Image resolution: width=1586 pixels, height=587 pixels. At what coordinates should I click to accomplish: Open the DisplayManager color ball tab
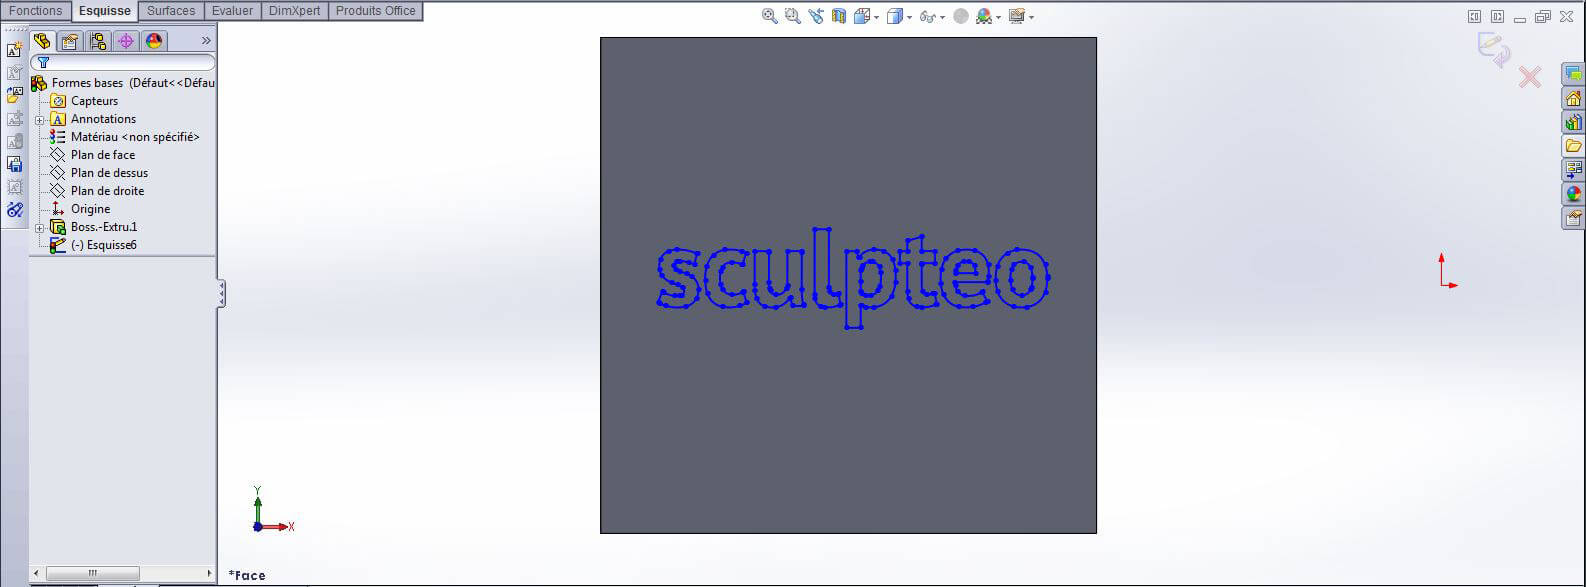point(153,41)
